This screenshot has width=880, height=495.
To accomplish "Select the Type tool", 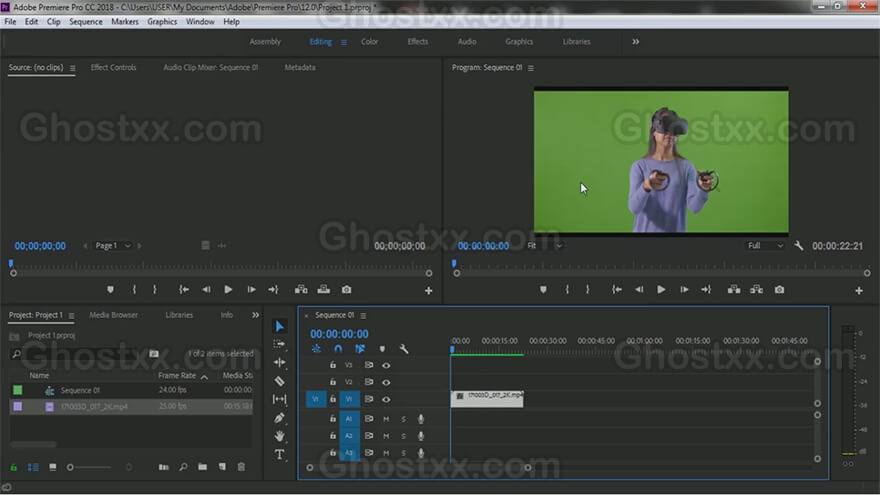I will click(279, 454).
